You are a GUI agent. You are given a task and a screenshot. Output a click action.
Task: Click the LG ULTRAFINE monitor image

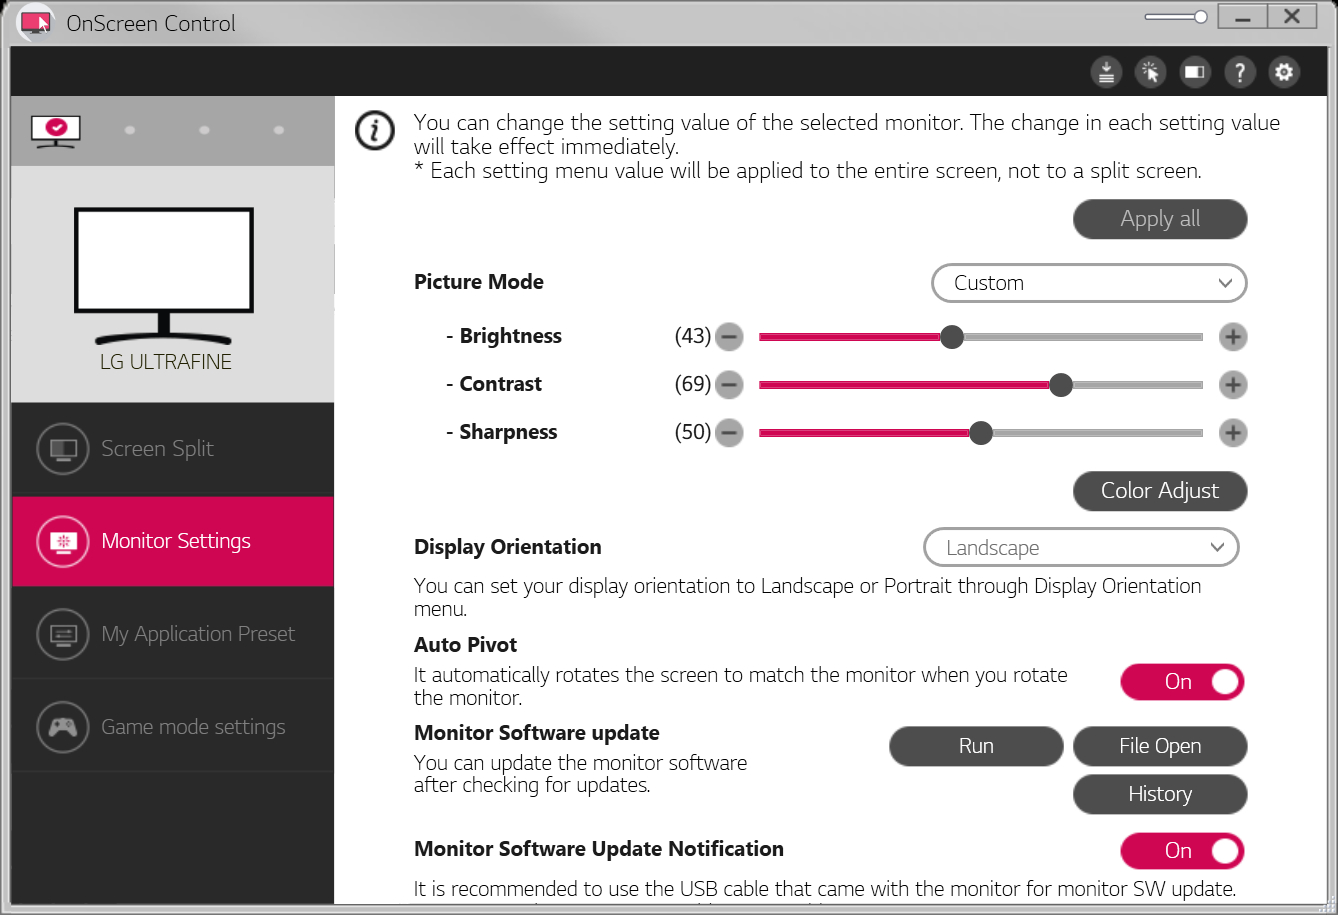pyautogui.click(x=165, y=277)
